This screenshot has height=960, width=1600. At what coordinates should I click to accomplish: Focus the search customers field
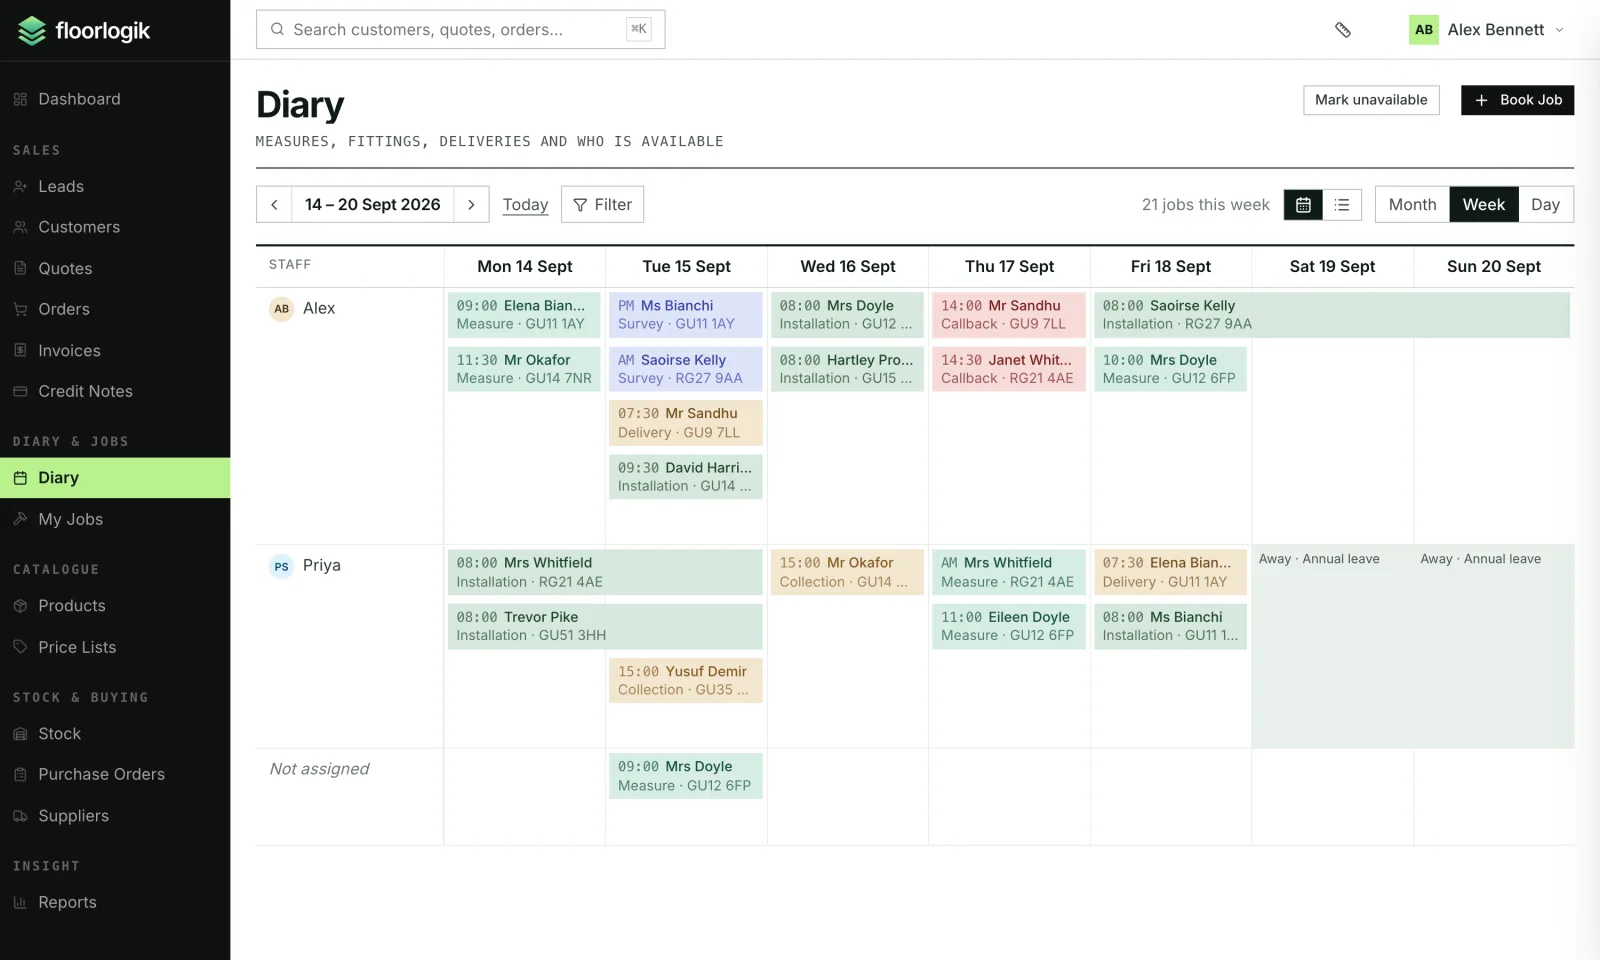click(460, 30)
